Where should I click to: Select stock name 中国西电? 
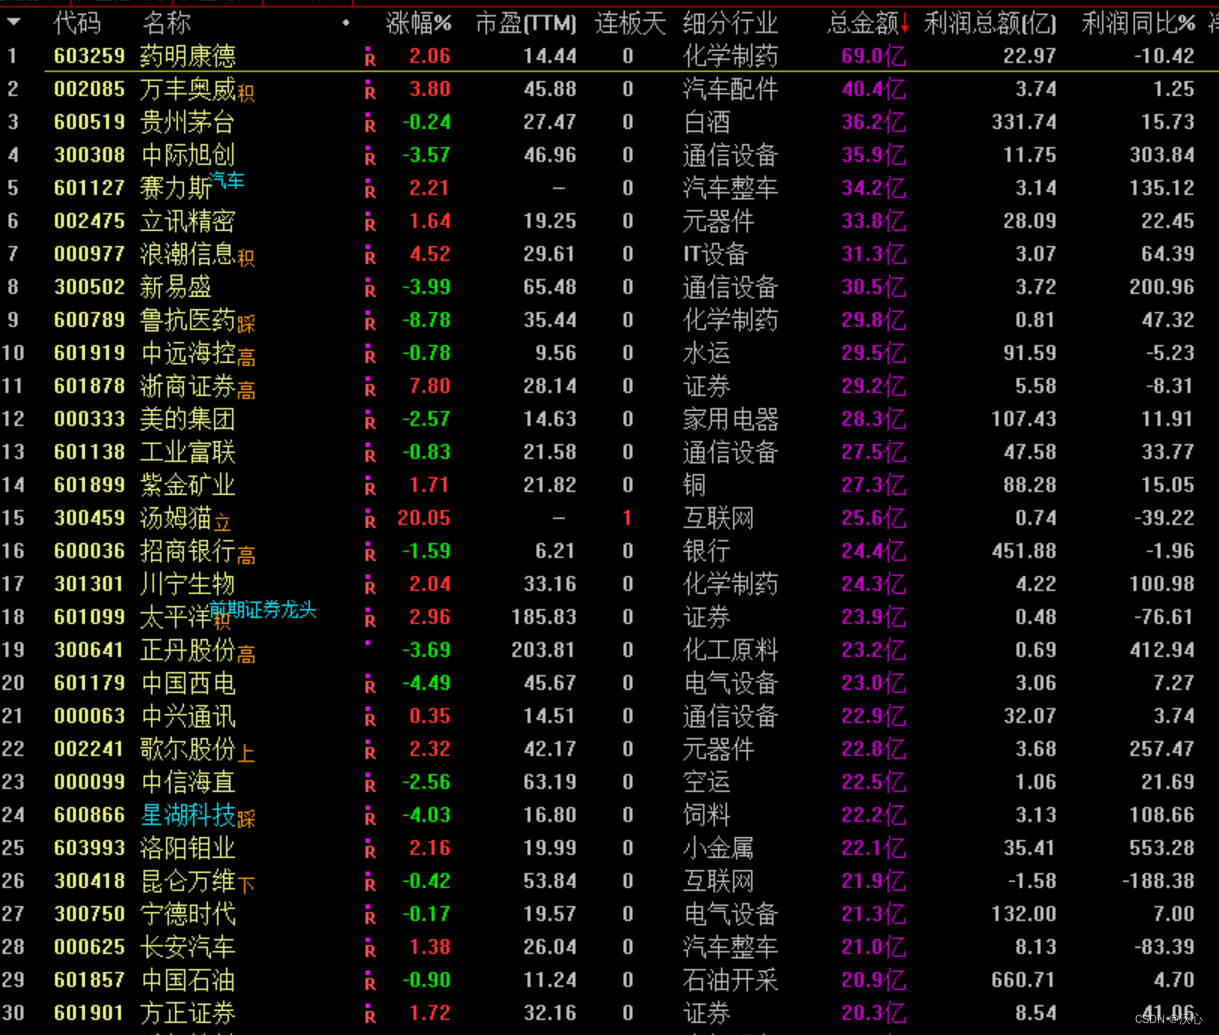(188, 683)
